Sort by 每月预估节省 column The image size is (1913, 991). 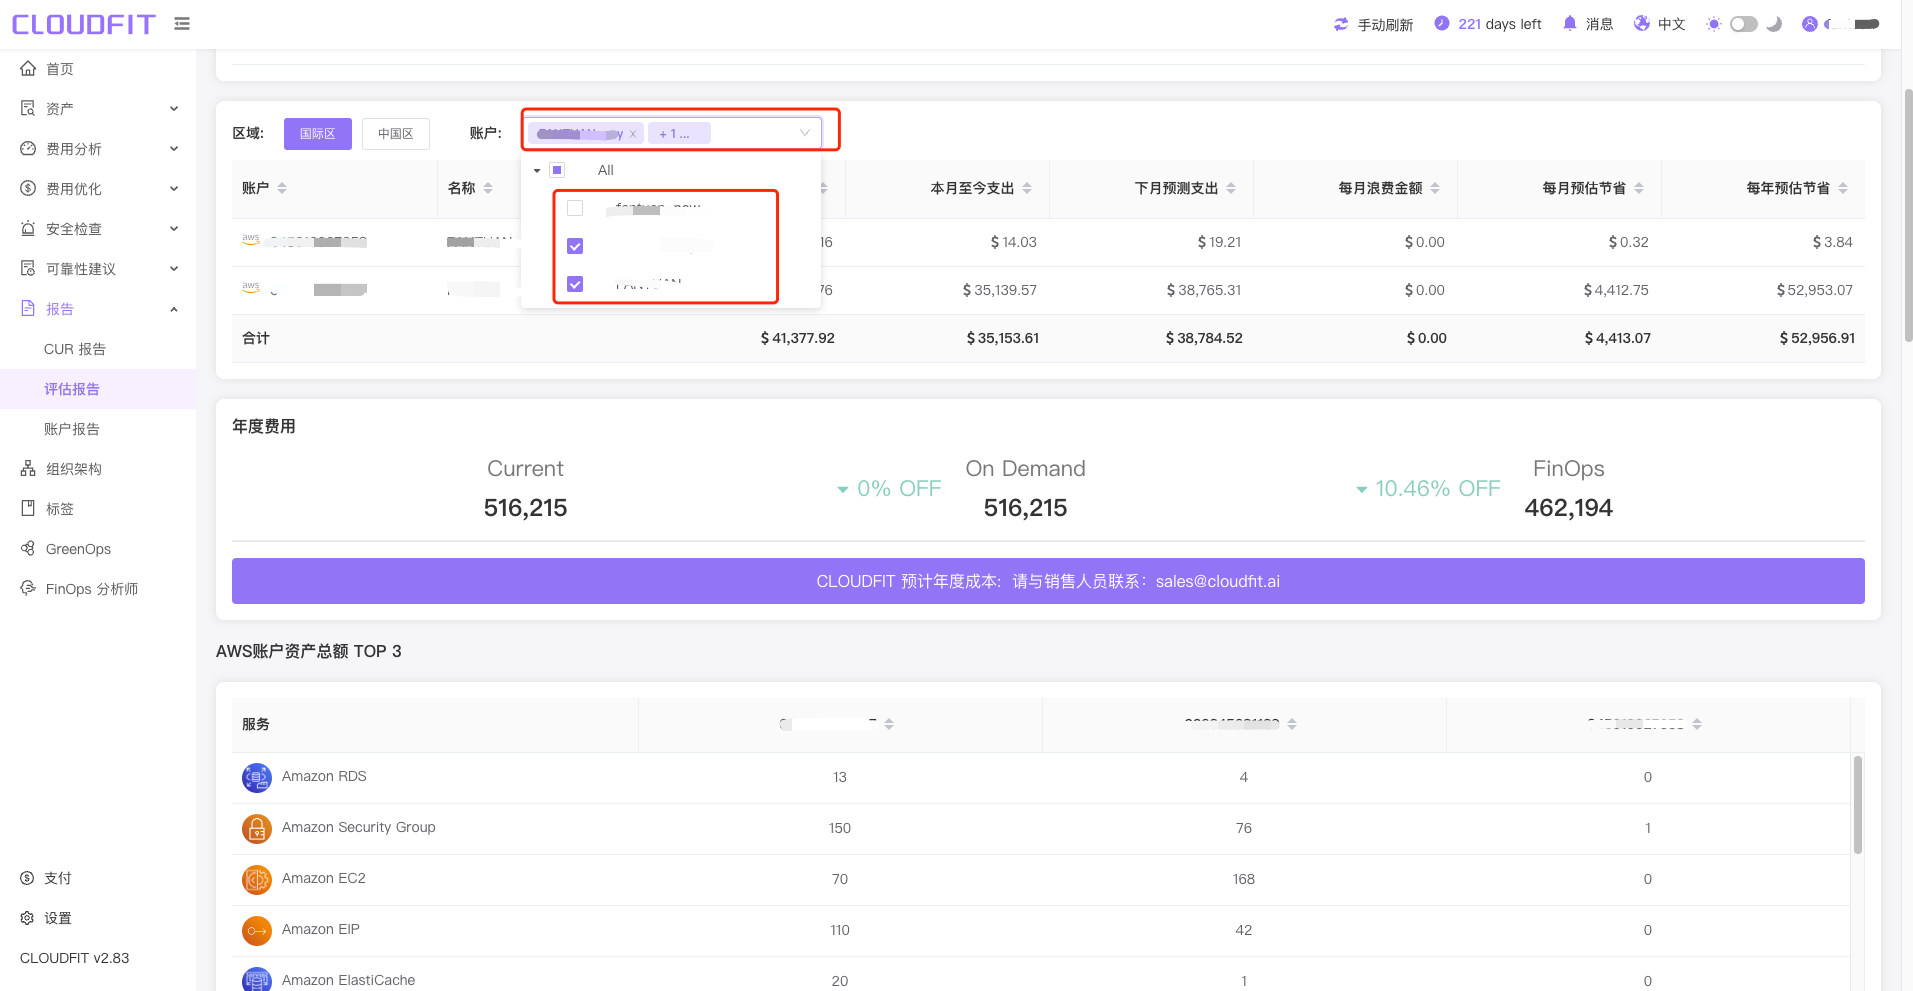click(x=1639, y=188)
